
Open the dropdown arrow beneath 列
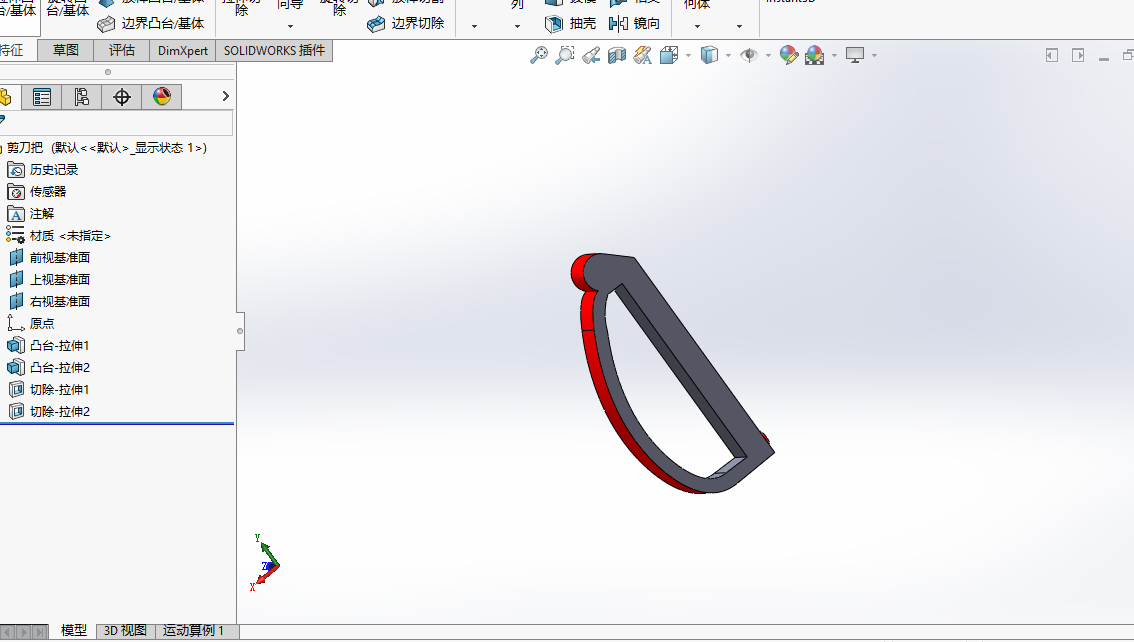517,27
